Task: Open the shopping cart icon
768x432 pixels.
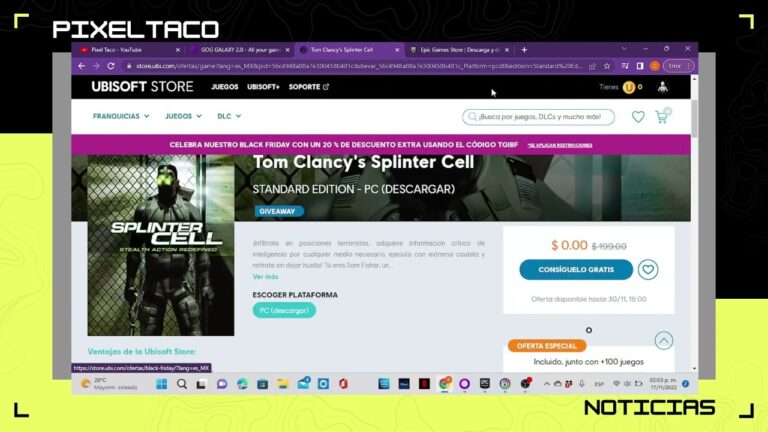Action: point(662,117)
